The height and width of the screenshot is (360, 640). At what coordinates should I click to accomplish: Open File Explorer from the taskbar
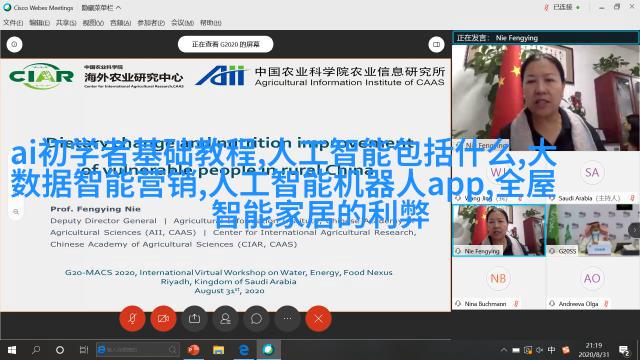click(218, 350)
